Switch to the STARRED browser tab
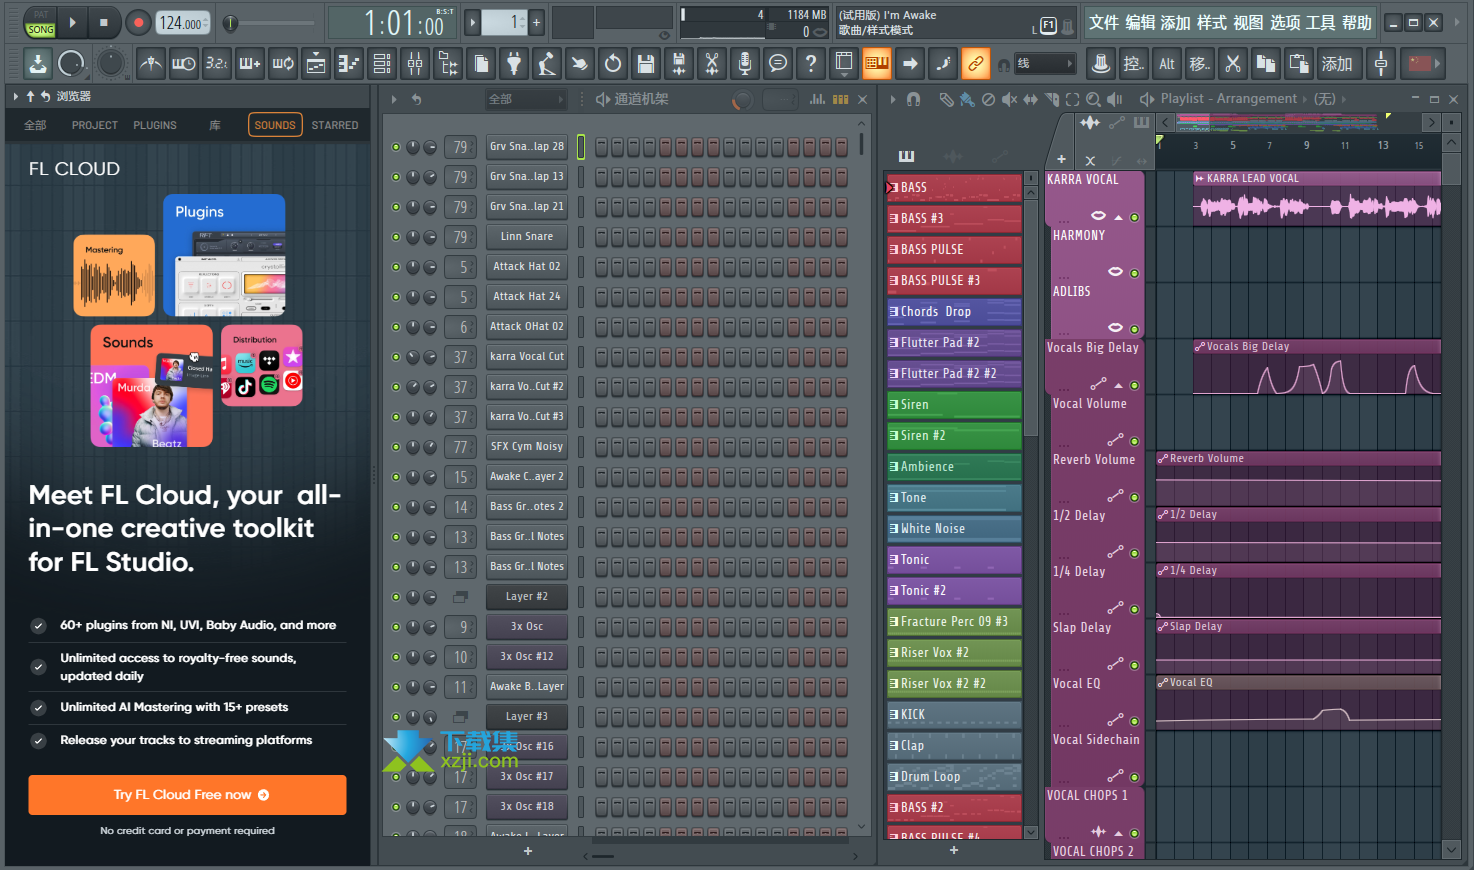The width and height of the screenshot is (1474, 870). point(334,125)
